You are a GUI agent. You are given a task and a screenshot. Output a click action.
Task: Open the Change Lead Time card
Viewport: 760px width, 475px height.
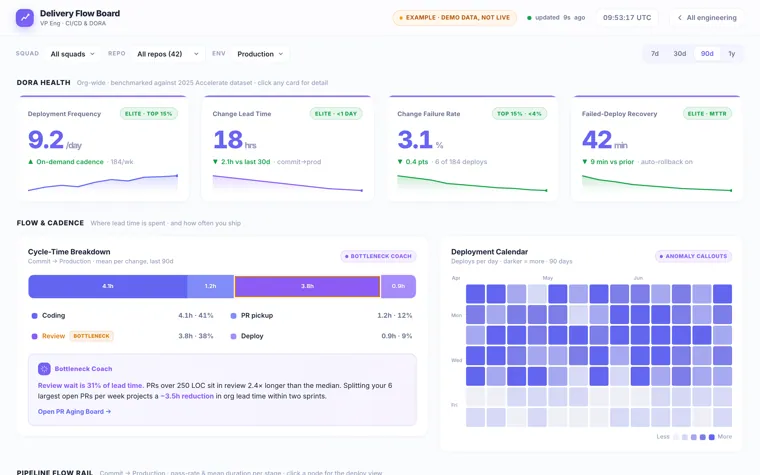click(x=287, y=148)
